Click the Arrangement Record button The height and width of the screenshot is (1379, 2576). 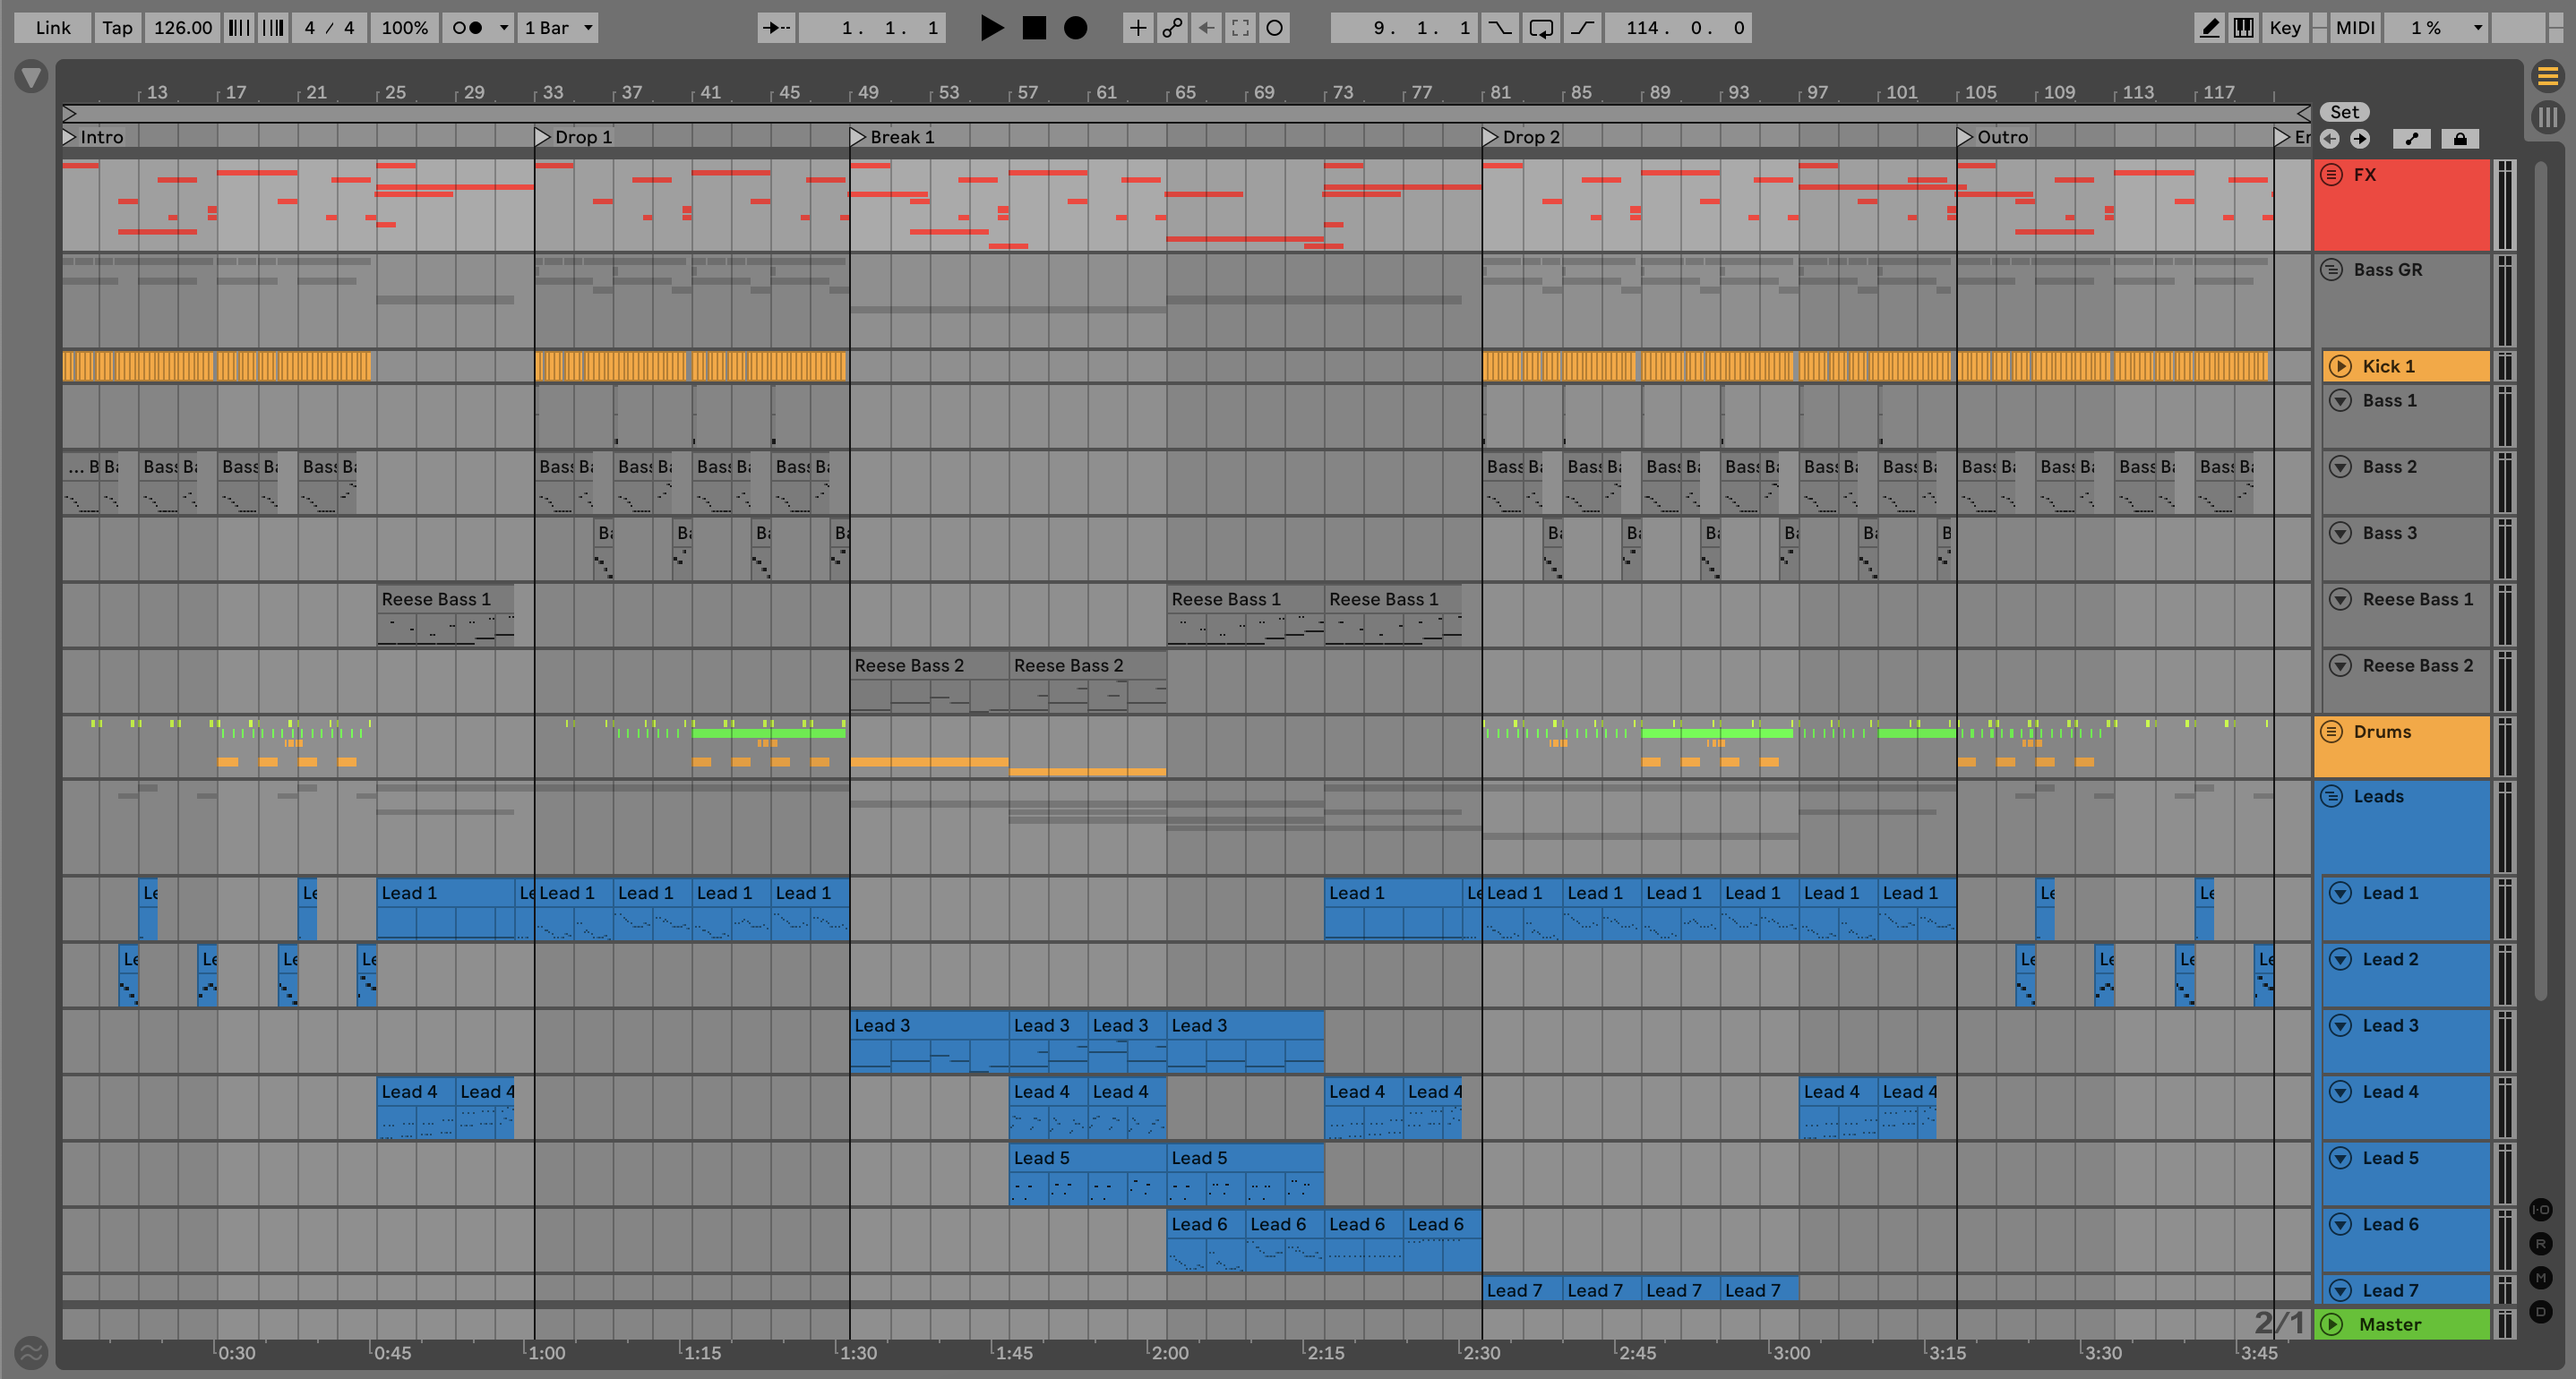(x=1075, y=28)
